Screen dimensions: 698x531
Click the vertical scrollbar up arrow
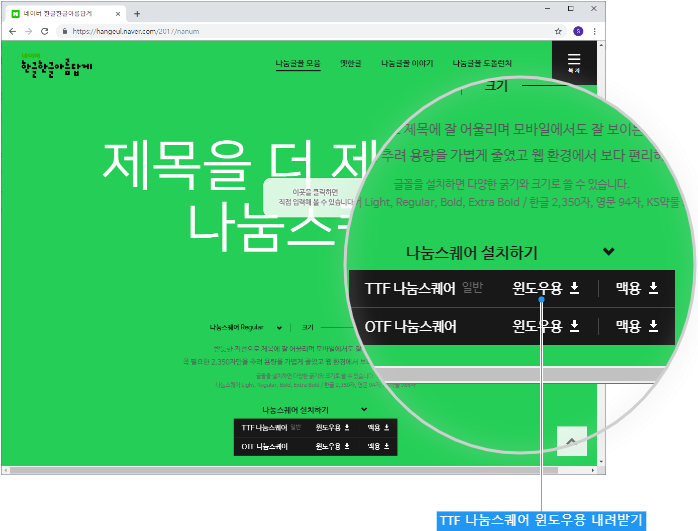pyautogui.click(x=601, y=45)
